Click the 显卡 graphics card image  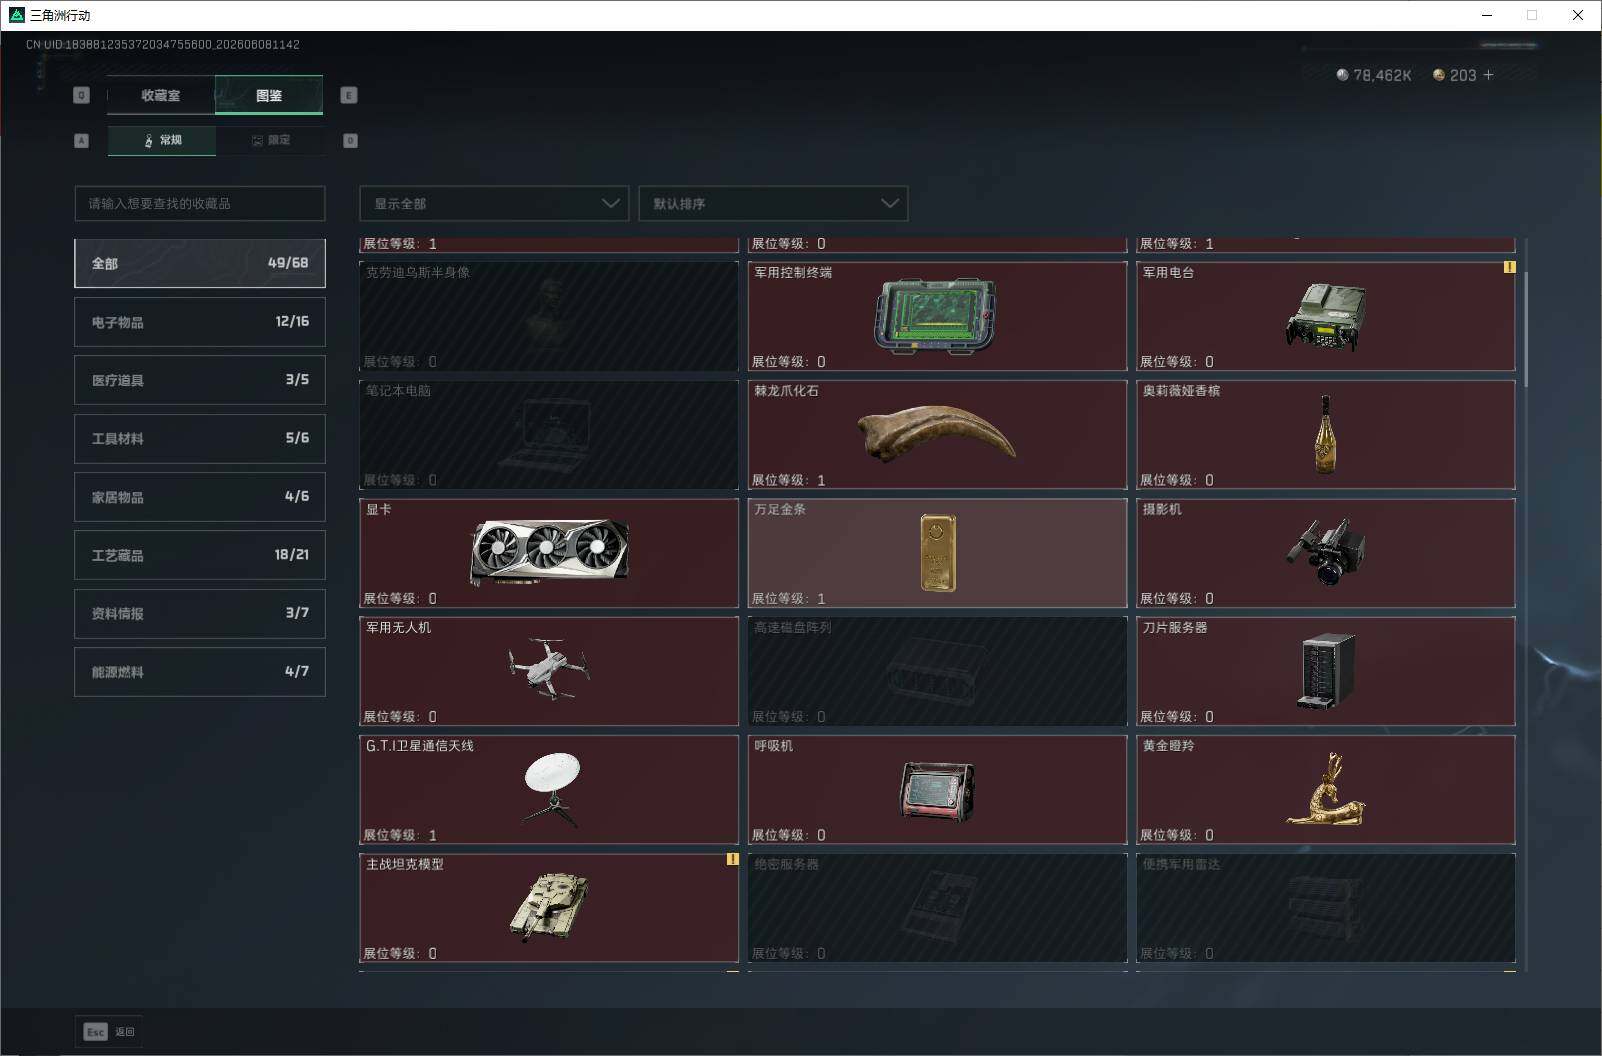(x=549, y=552)
